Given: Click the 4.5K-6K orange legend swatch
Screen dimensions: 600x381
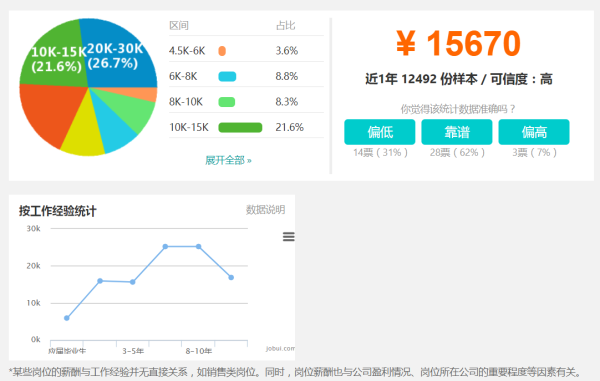Looking at the screenshot, I should point(222,51).
